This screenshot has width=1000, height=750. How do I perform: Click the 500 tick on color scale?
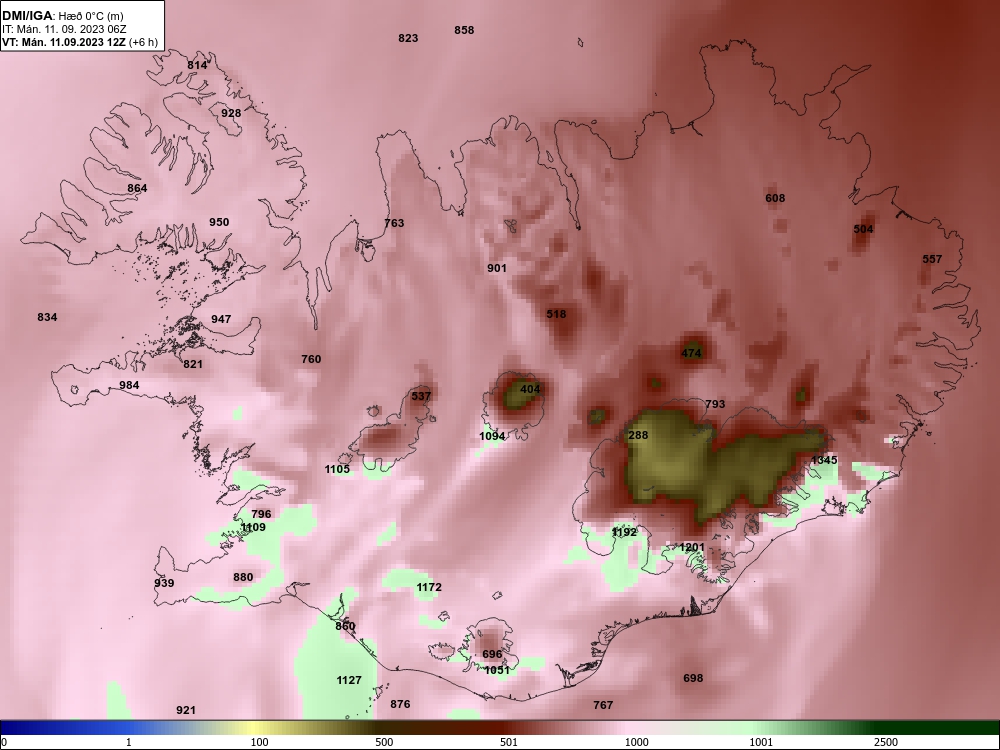[x=384, y=742]
